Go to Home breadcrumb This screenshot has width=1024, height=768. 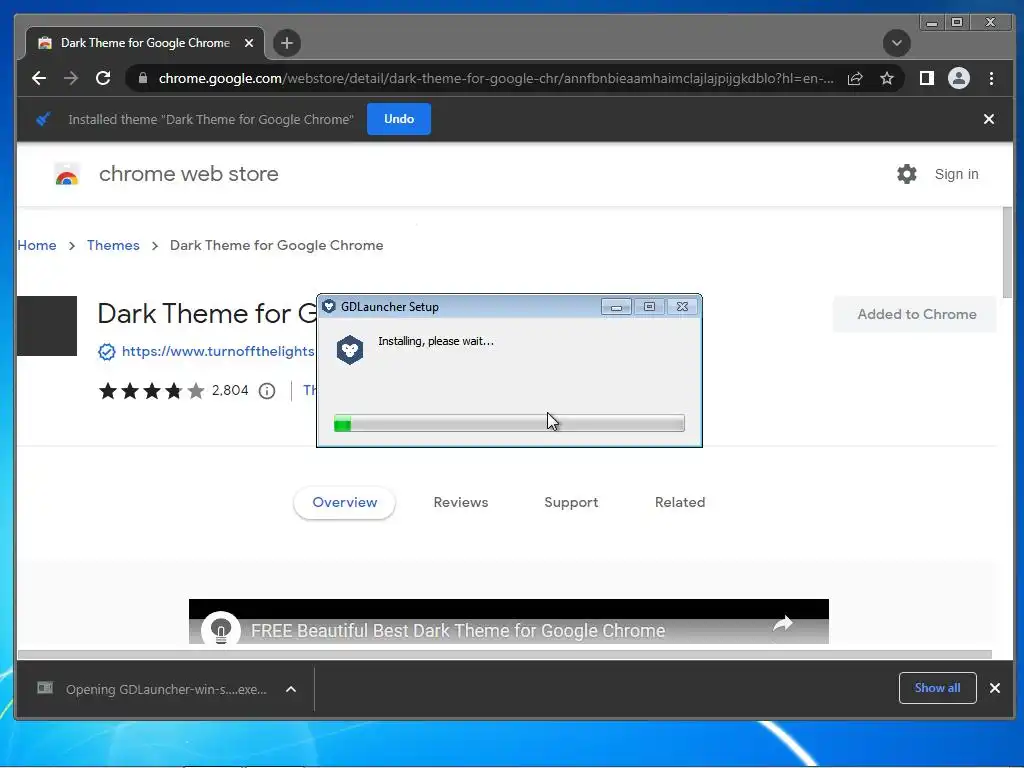[37, 246]
